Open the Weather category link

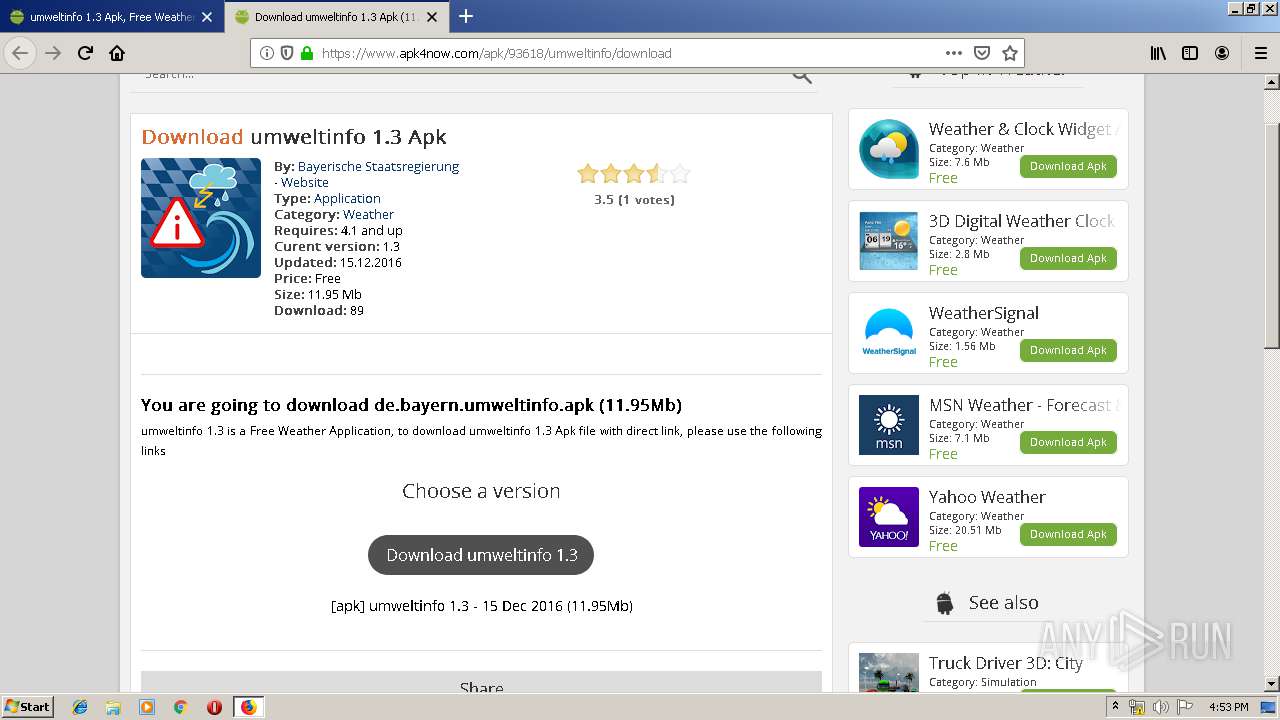point(368,214)
